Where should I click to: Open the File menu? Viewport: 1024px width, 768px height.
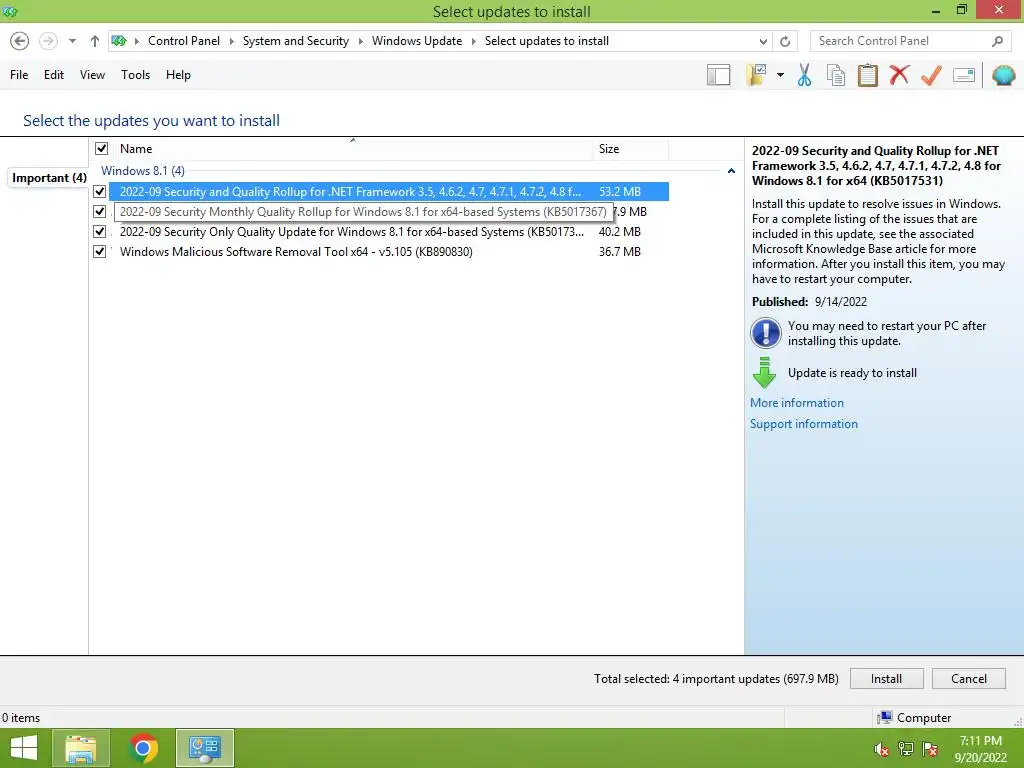(x=19, y=75)
